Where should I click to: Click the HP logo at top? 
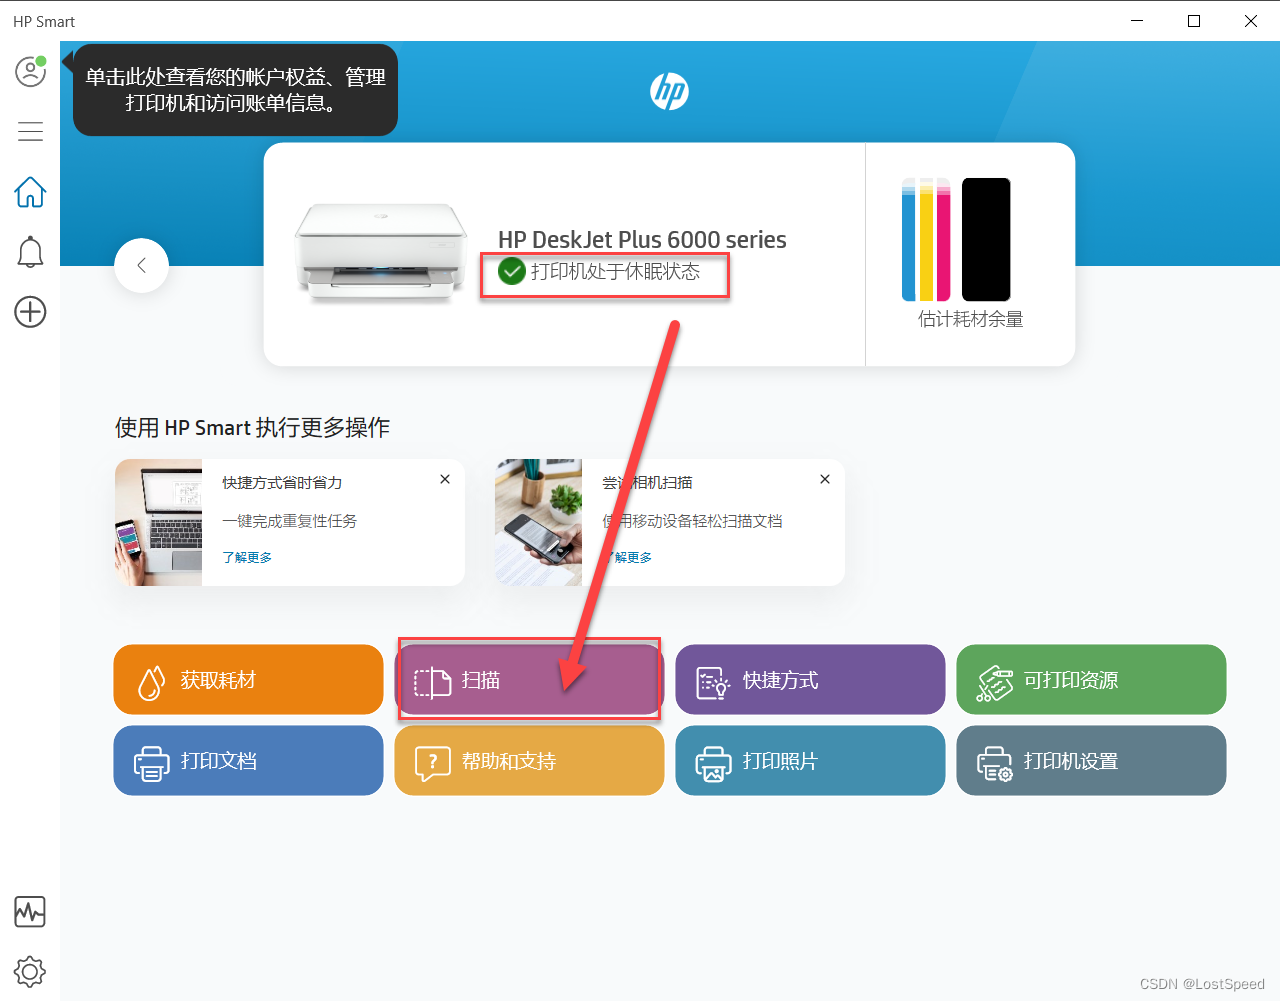click(x=669, y=92)
